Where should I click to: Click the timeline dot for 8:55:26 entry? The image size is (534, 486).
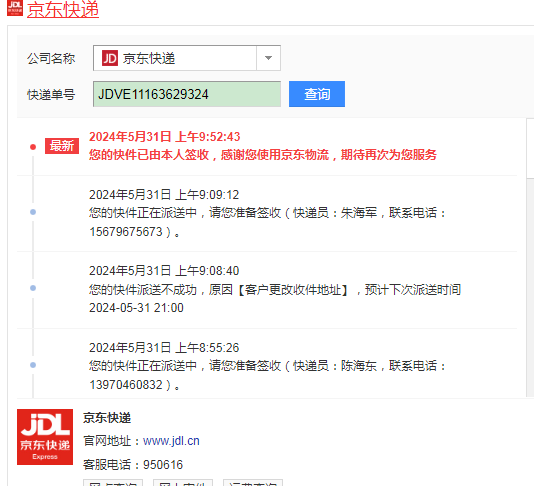click(x=33, y=365)
